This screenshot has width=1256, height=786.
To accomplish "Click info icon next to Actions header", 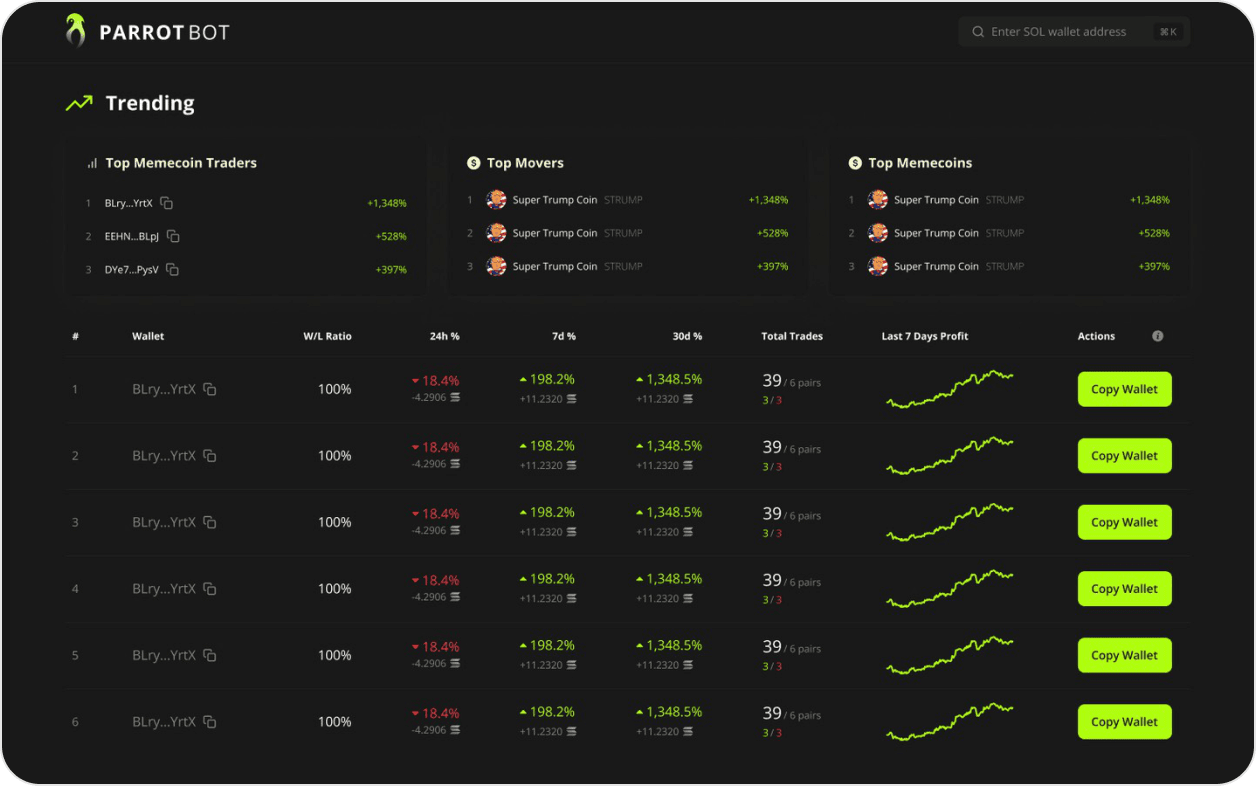I will click(1158, 336).
